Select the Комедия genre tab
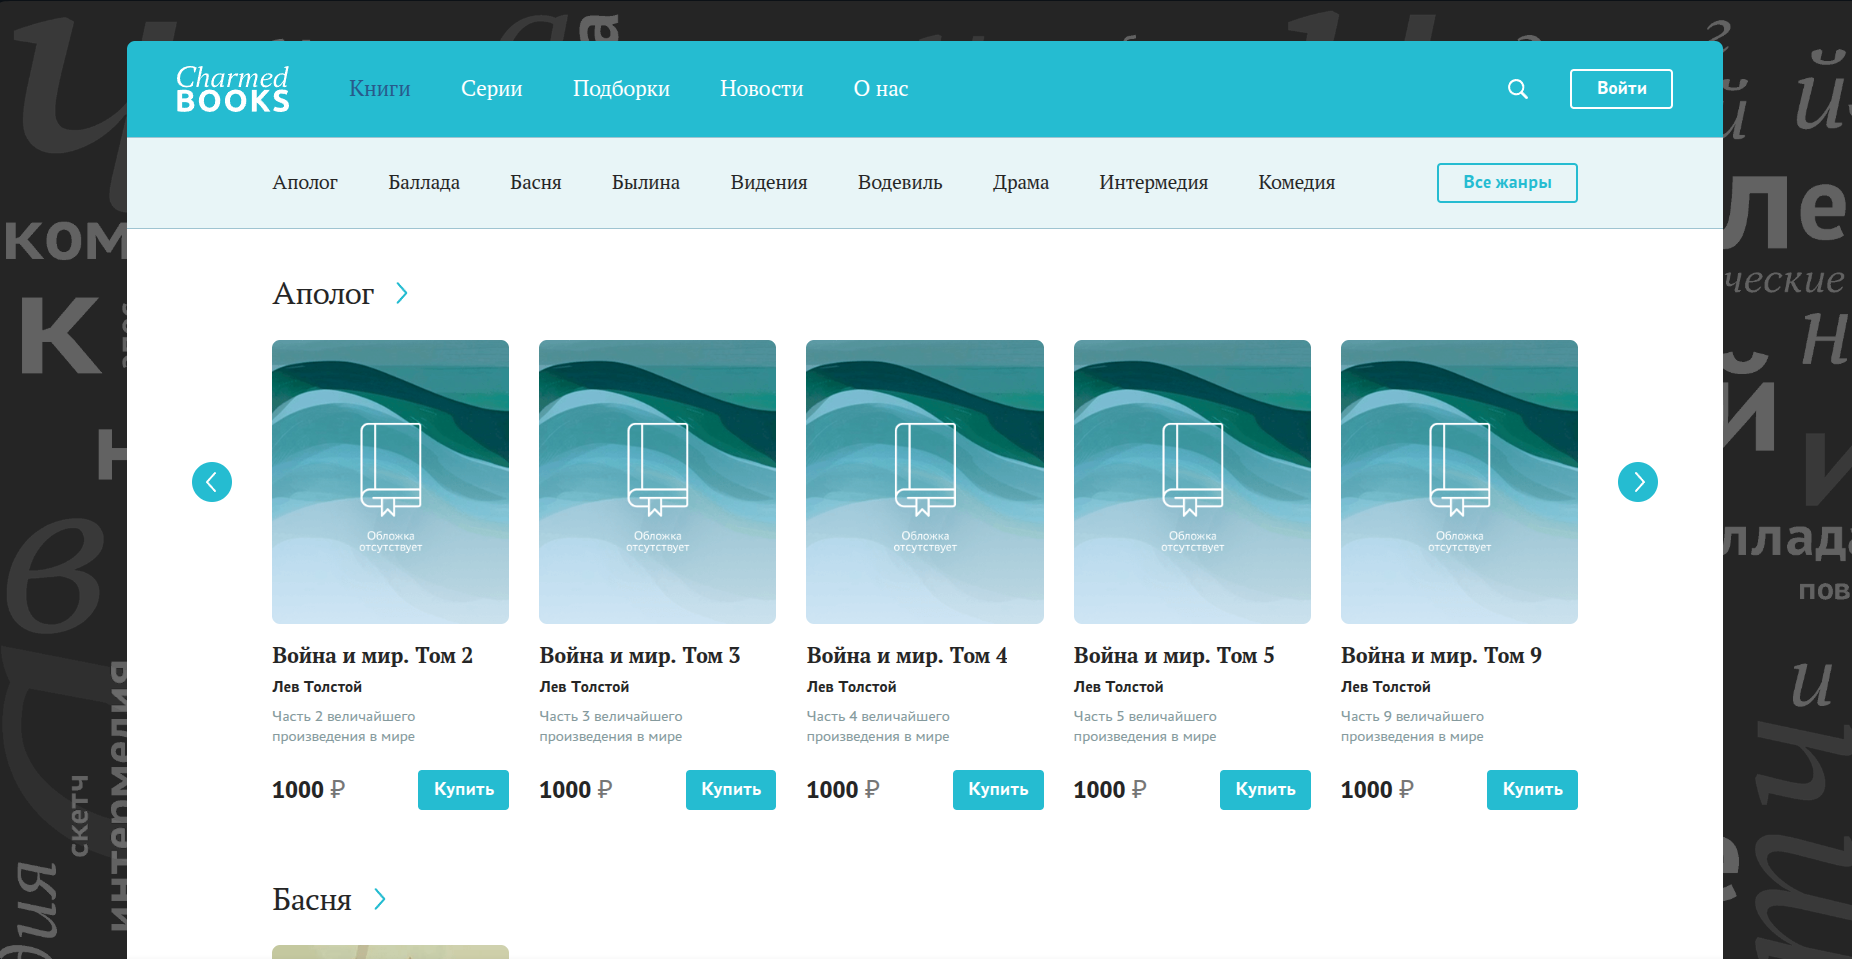 tap(1296, 183)
